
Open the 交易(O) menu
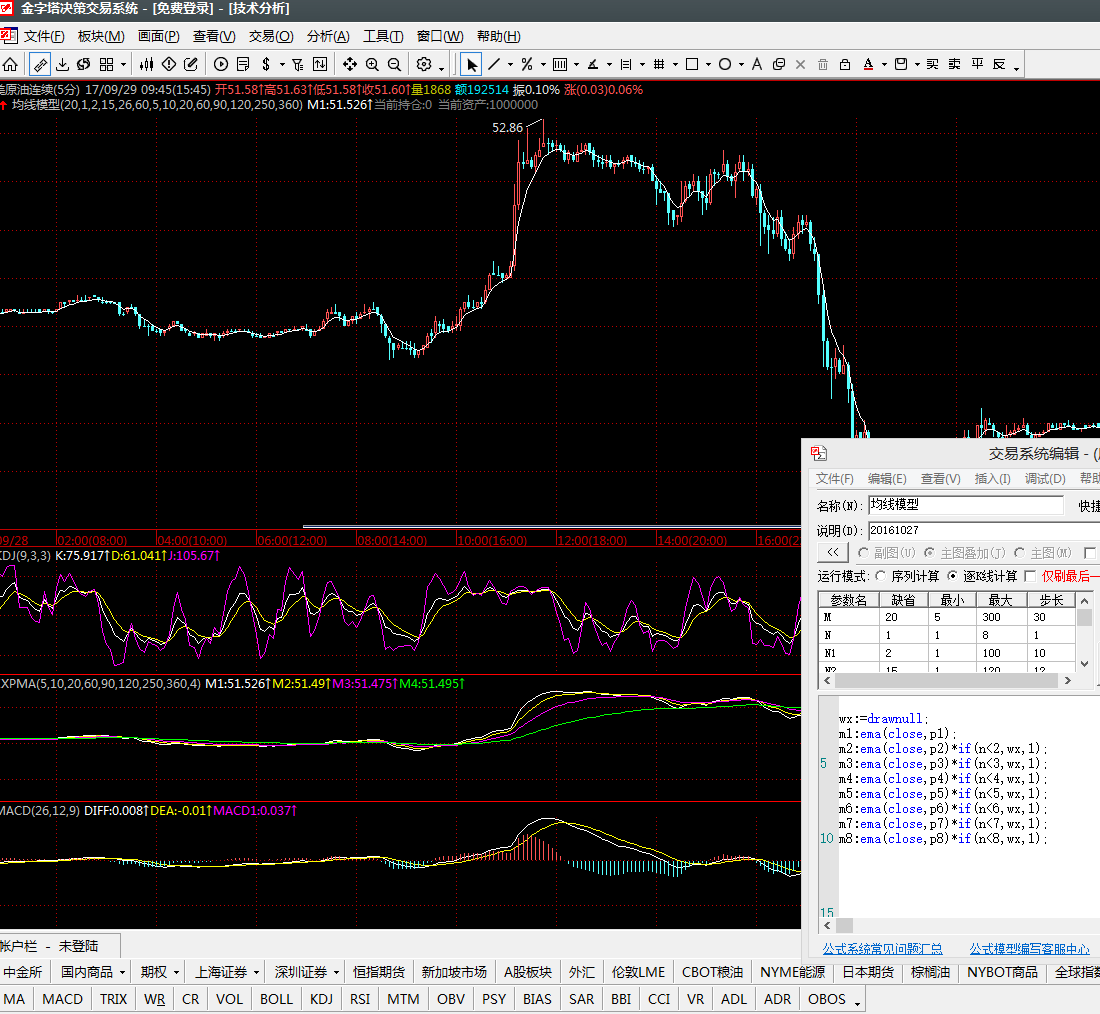click(x=271, y=36)
